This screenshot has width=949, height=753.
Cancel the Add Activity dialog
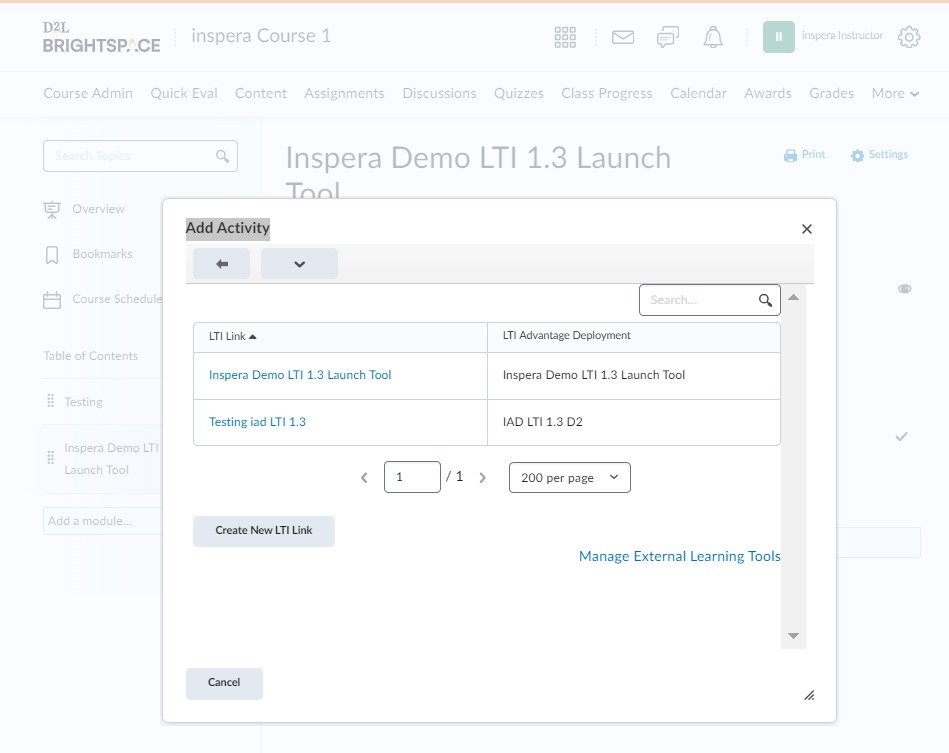[224, 683]
